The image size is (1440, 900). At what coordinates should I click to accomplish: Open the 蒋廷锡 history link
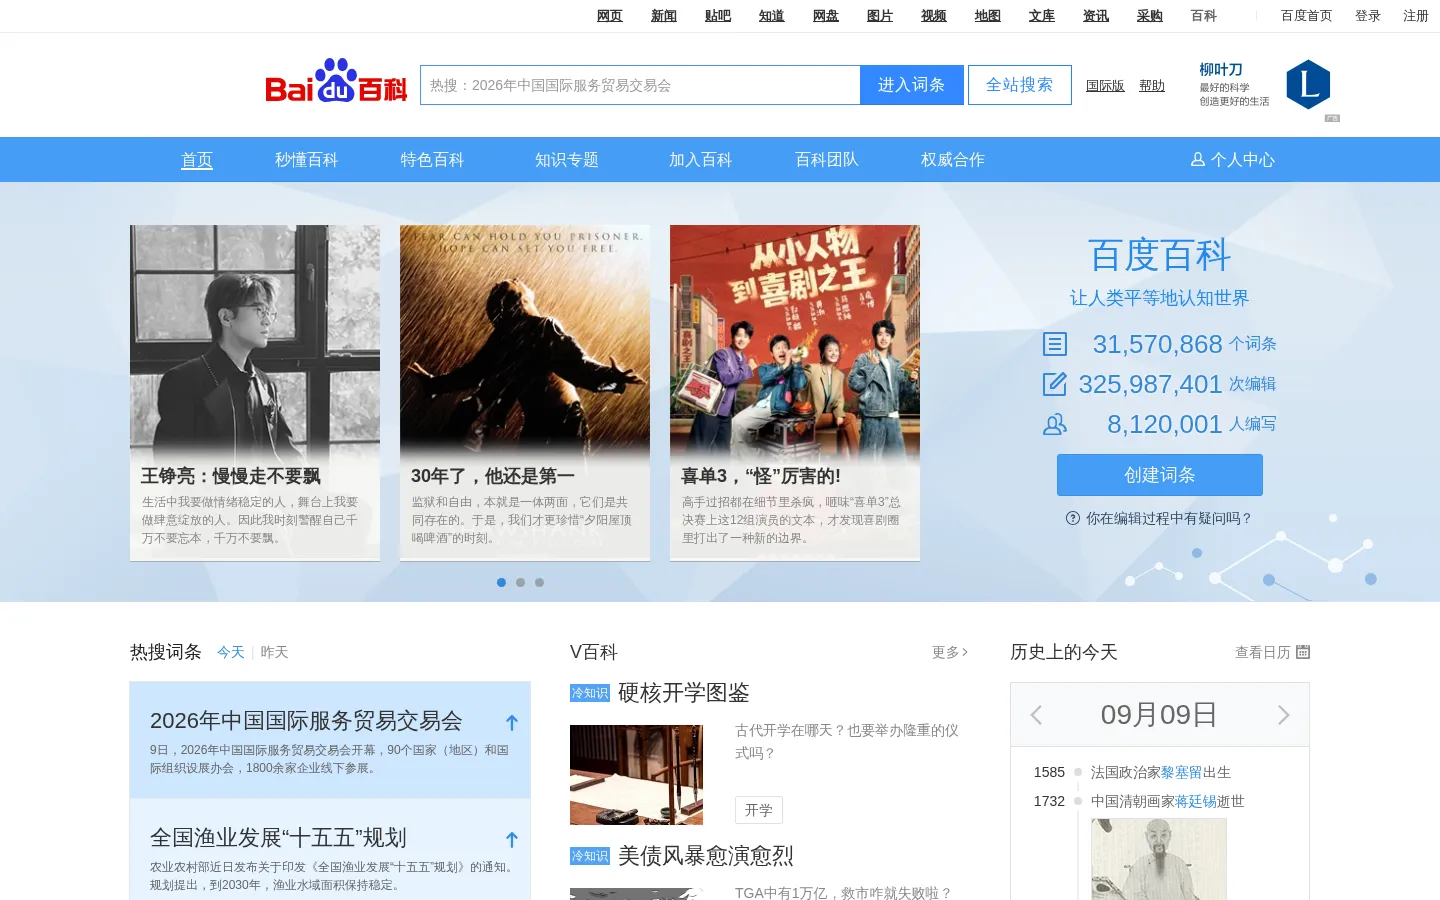pos(1196,801)
